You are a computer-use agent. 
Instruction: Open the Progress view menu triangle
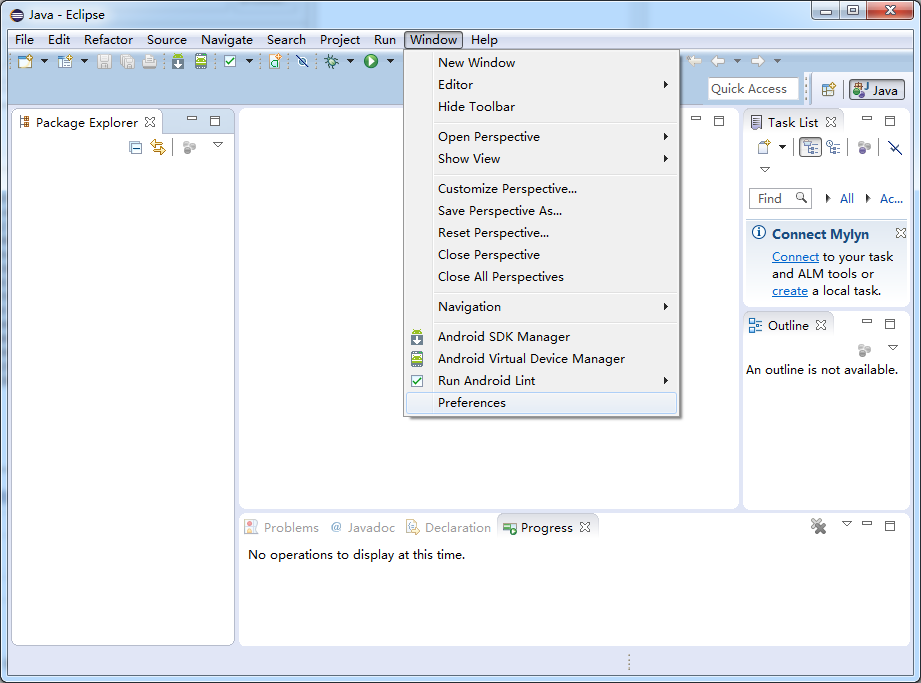[x=846, y=523]
